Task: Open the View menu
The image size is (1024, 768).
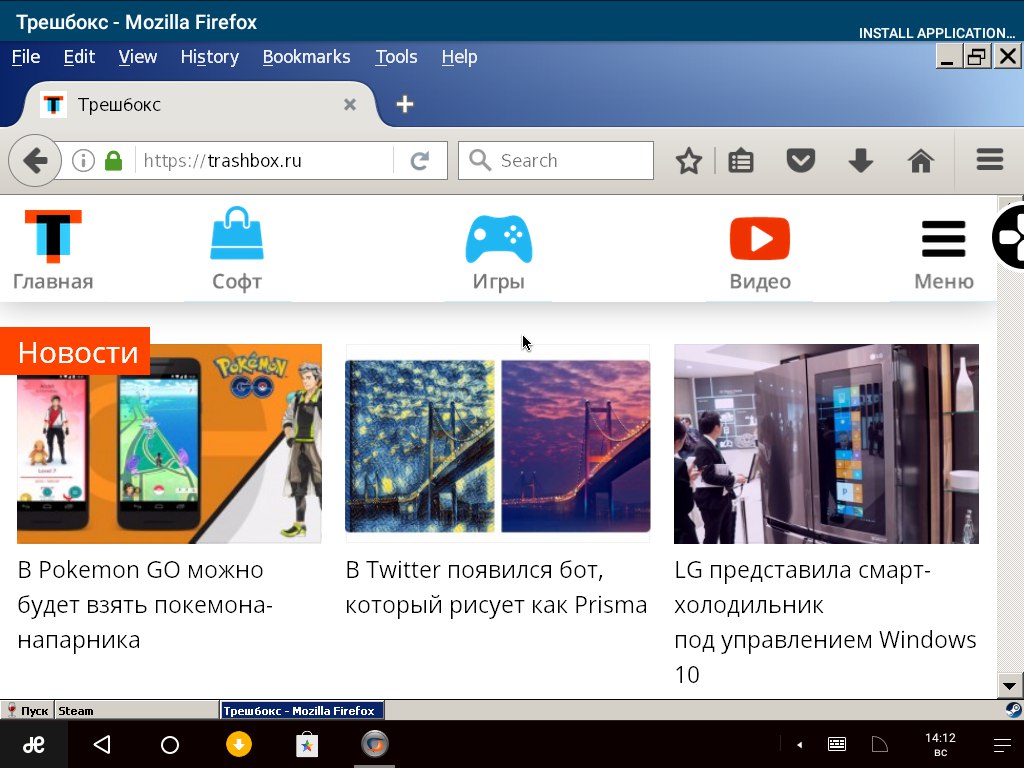Action: coord(138,57)
